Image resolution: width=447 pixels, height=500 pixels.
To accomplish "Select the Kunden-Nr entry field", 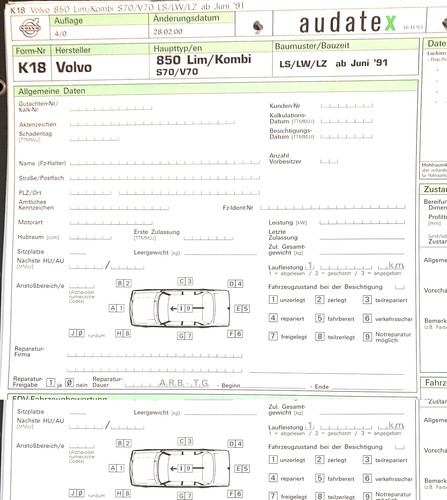I will click(x=347, y=106).
